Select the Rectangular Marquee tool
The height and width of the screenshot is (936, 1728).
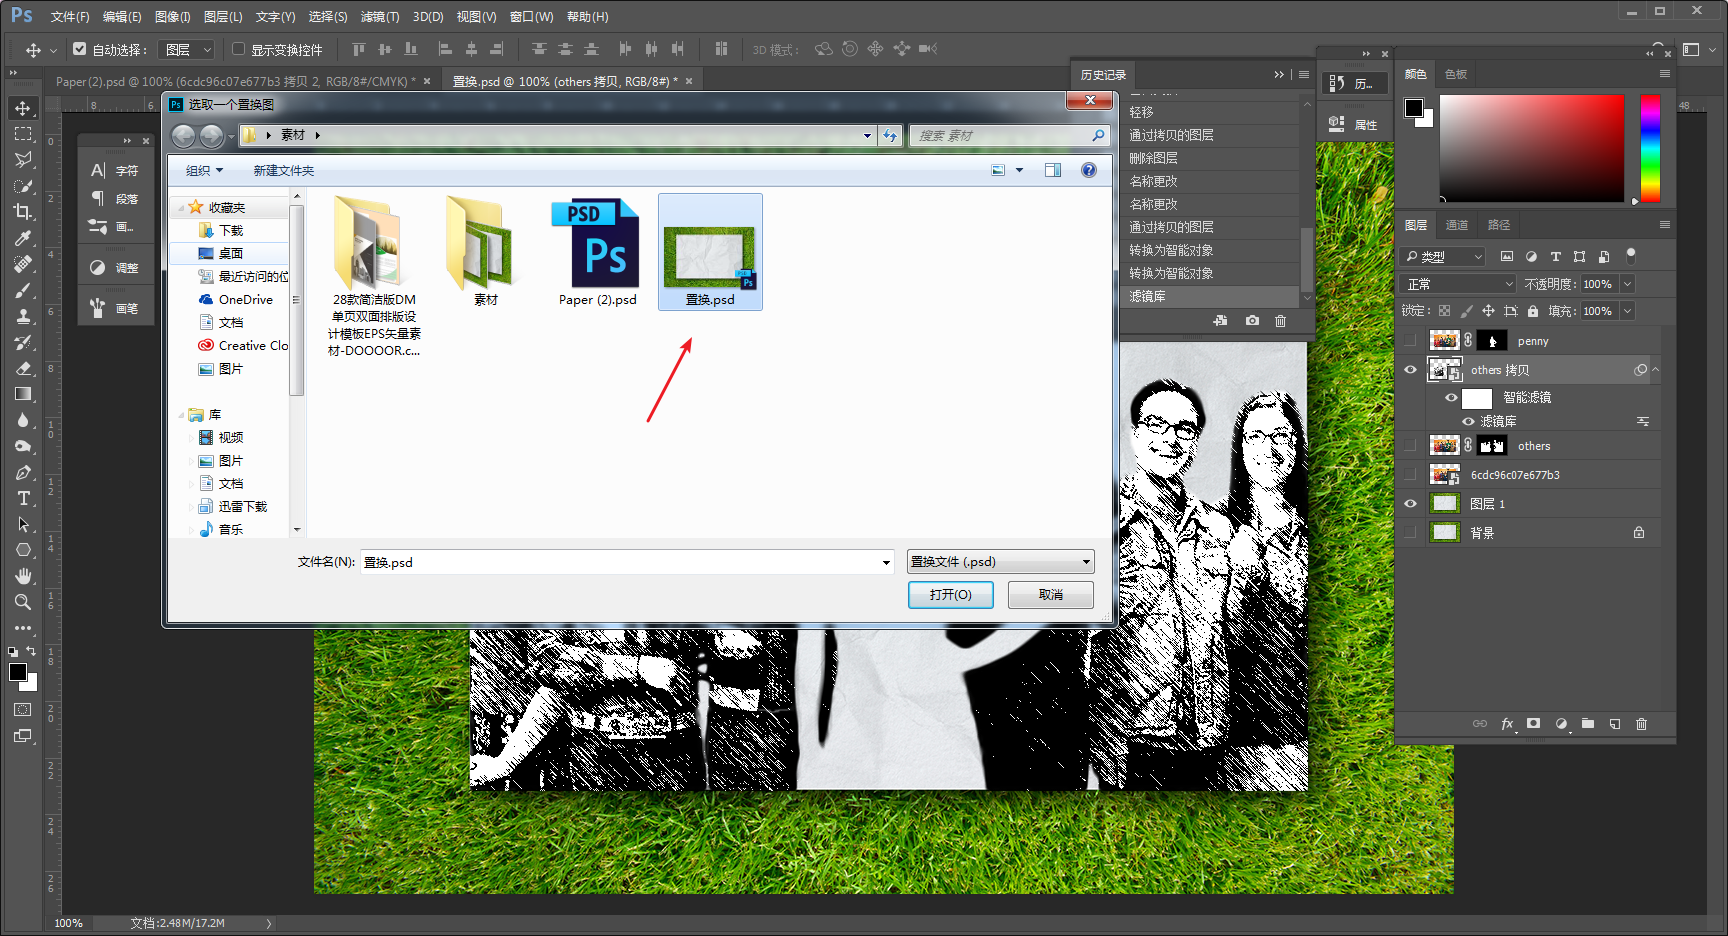tap(23, 134)
